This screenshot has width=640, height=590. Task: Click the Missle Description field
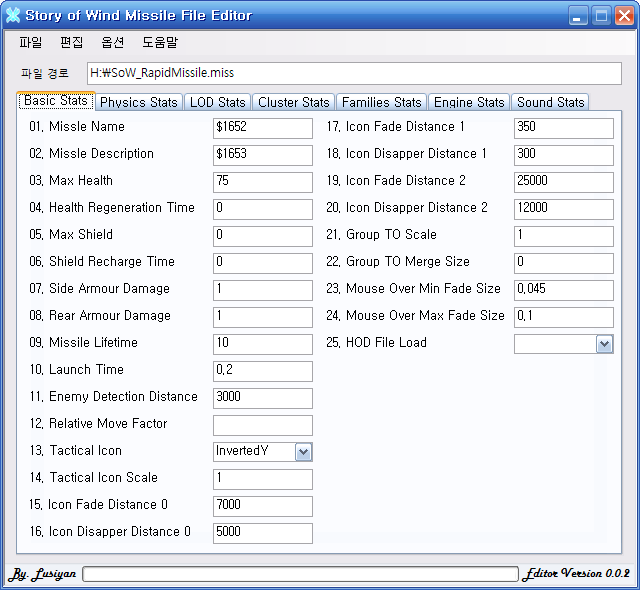(263, 155)
